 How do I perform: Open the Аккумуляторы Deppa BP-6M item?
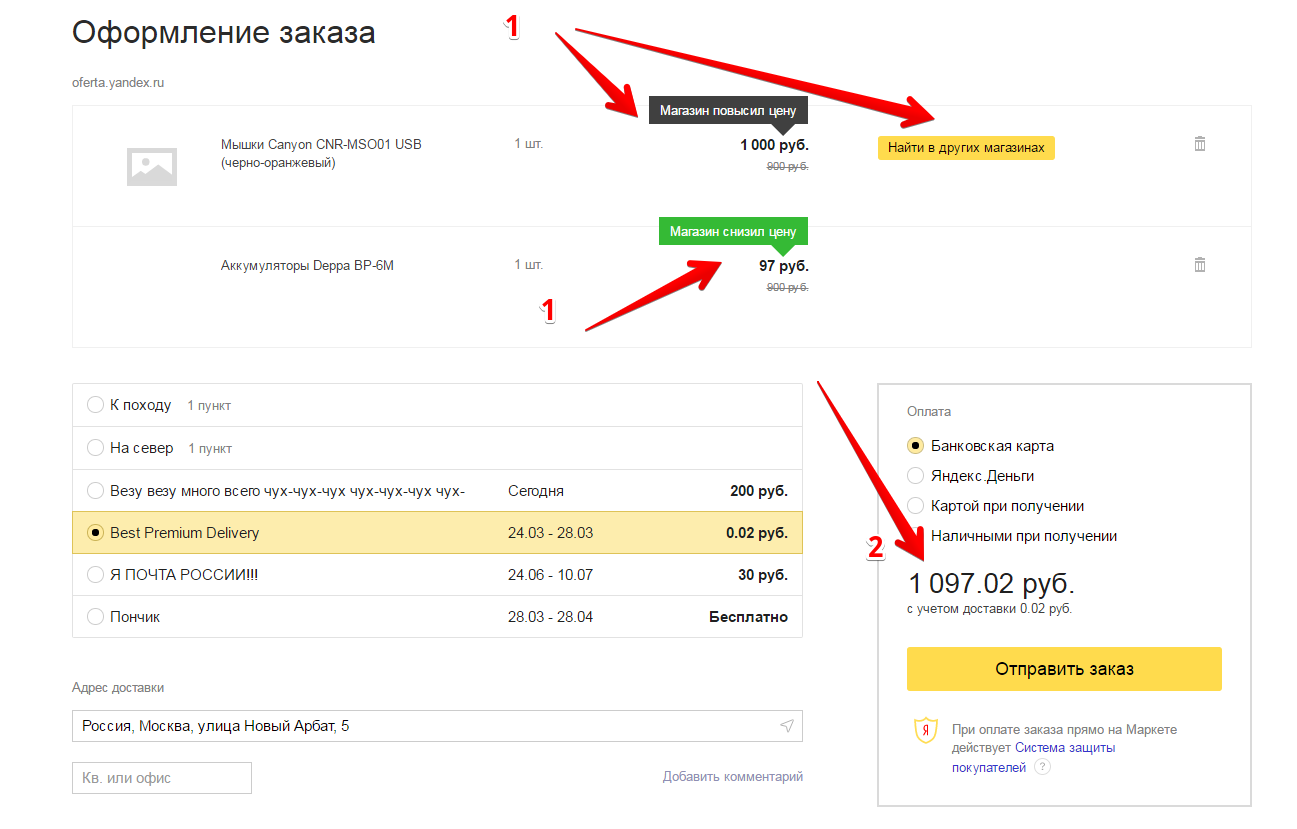(307, 266)
